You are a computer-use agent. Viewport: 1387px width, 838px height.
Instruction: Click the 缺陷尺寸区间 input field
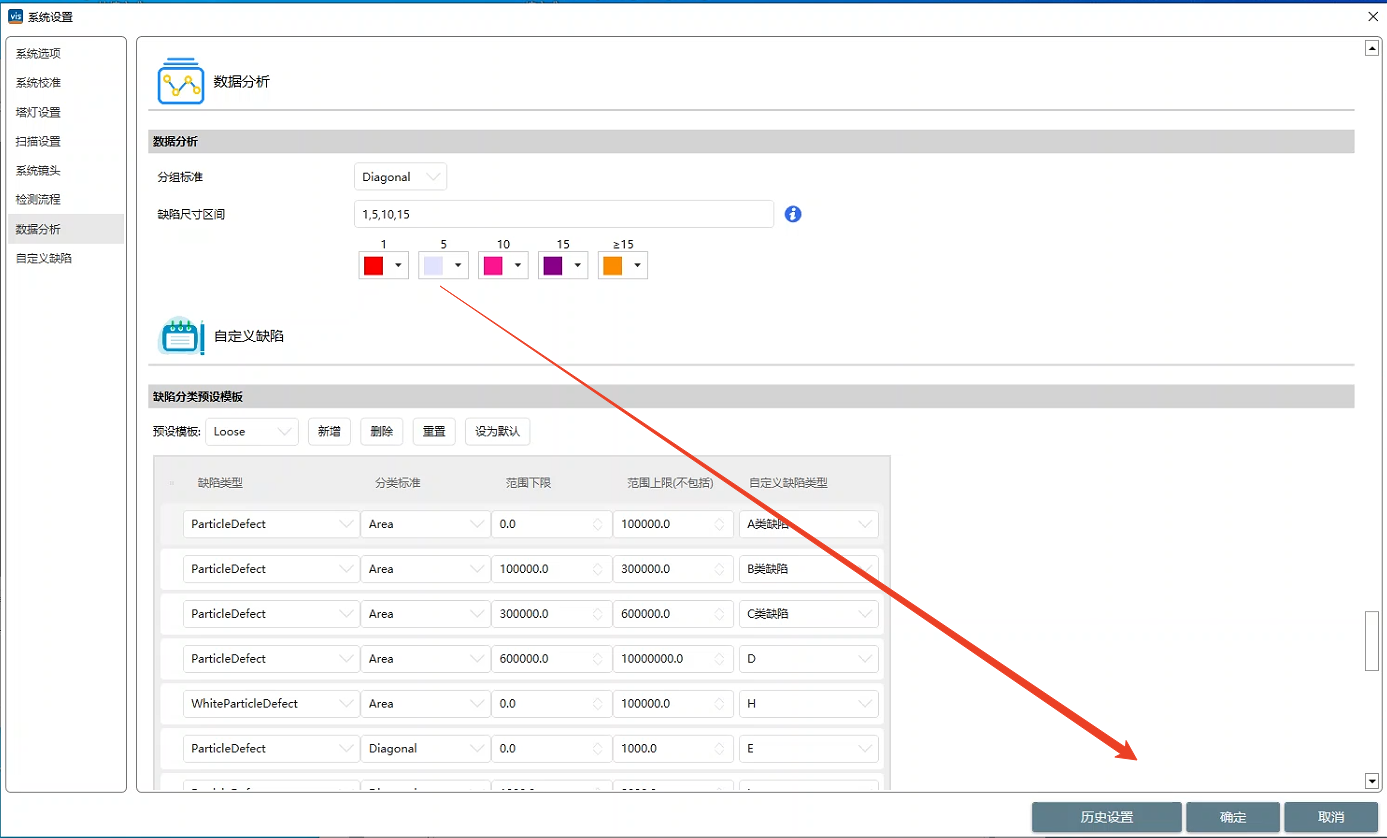pyautogui.click(x=563, y=214)
